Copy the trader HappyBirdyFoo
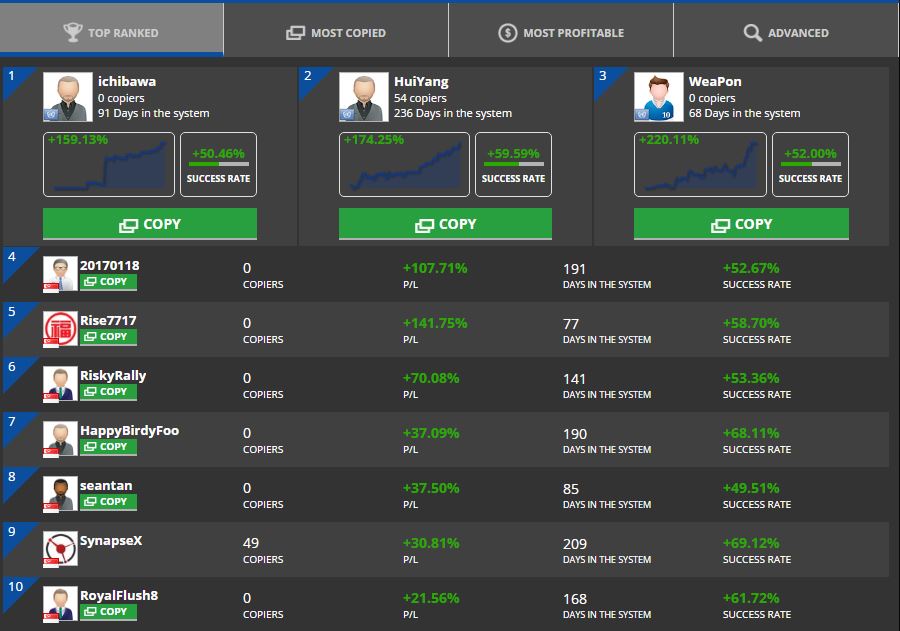 107,447
